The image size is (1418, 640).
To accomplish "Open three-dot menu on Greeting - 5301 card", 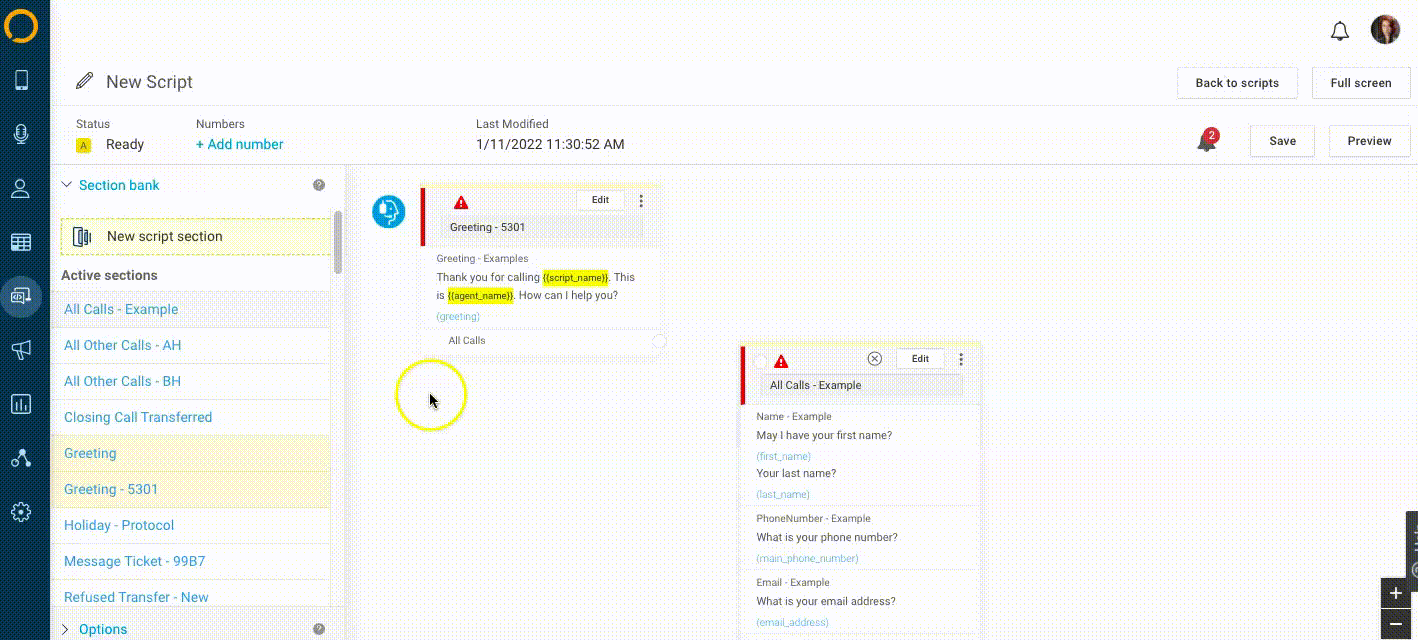I will click(x=641, y=201).
